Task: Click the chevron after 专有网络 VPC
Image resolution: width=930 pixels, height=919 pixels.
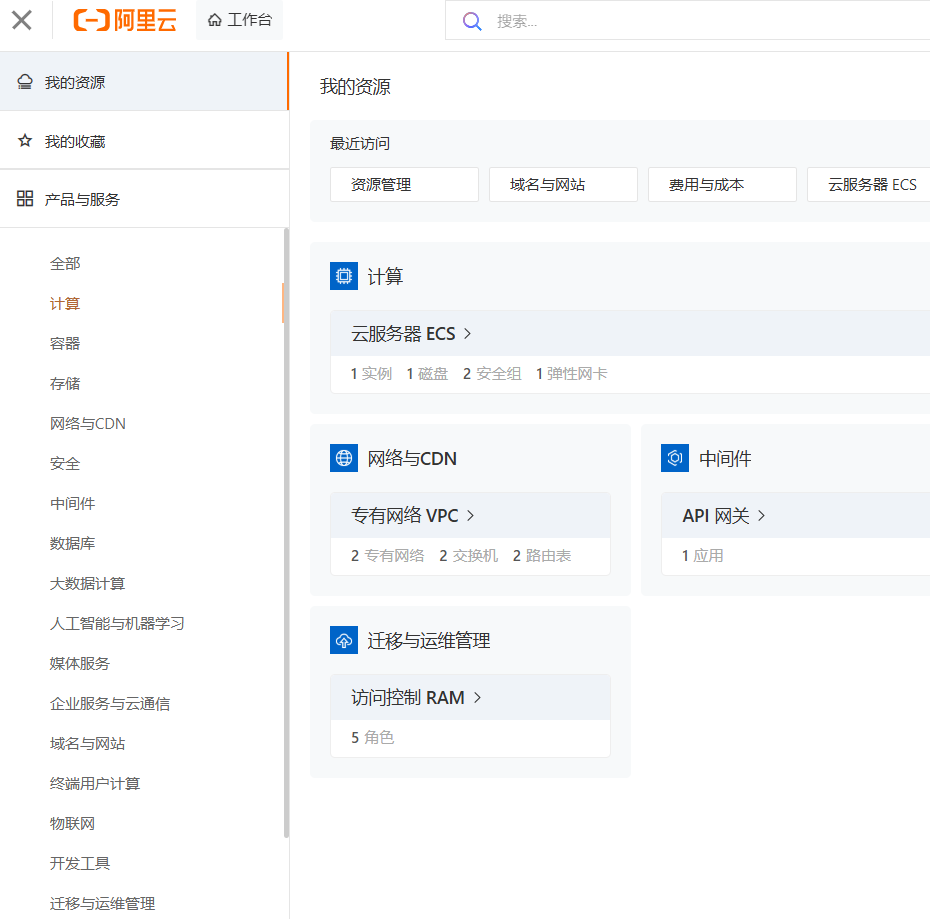Action: point(470,516)
